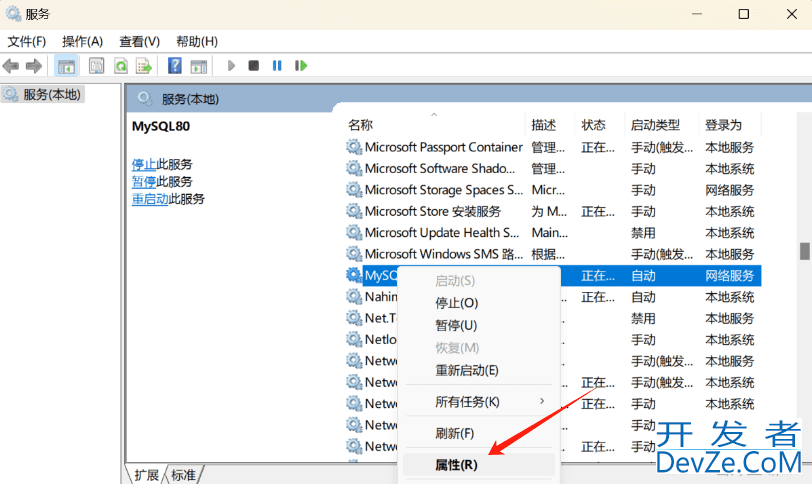Toggle the console tree pane toolbar icon

click(66, 66)
